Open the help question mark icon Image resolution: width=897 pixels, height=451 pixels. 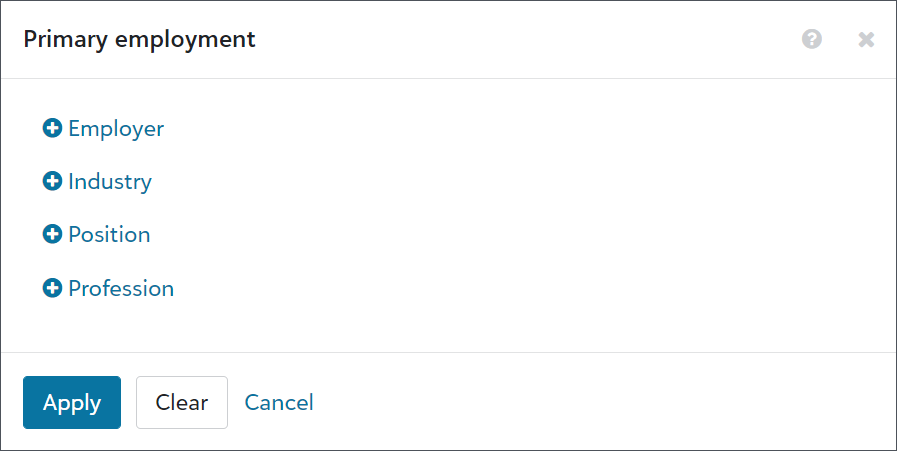(x=812, y=39)
